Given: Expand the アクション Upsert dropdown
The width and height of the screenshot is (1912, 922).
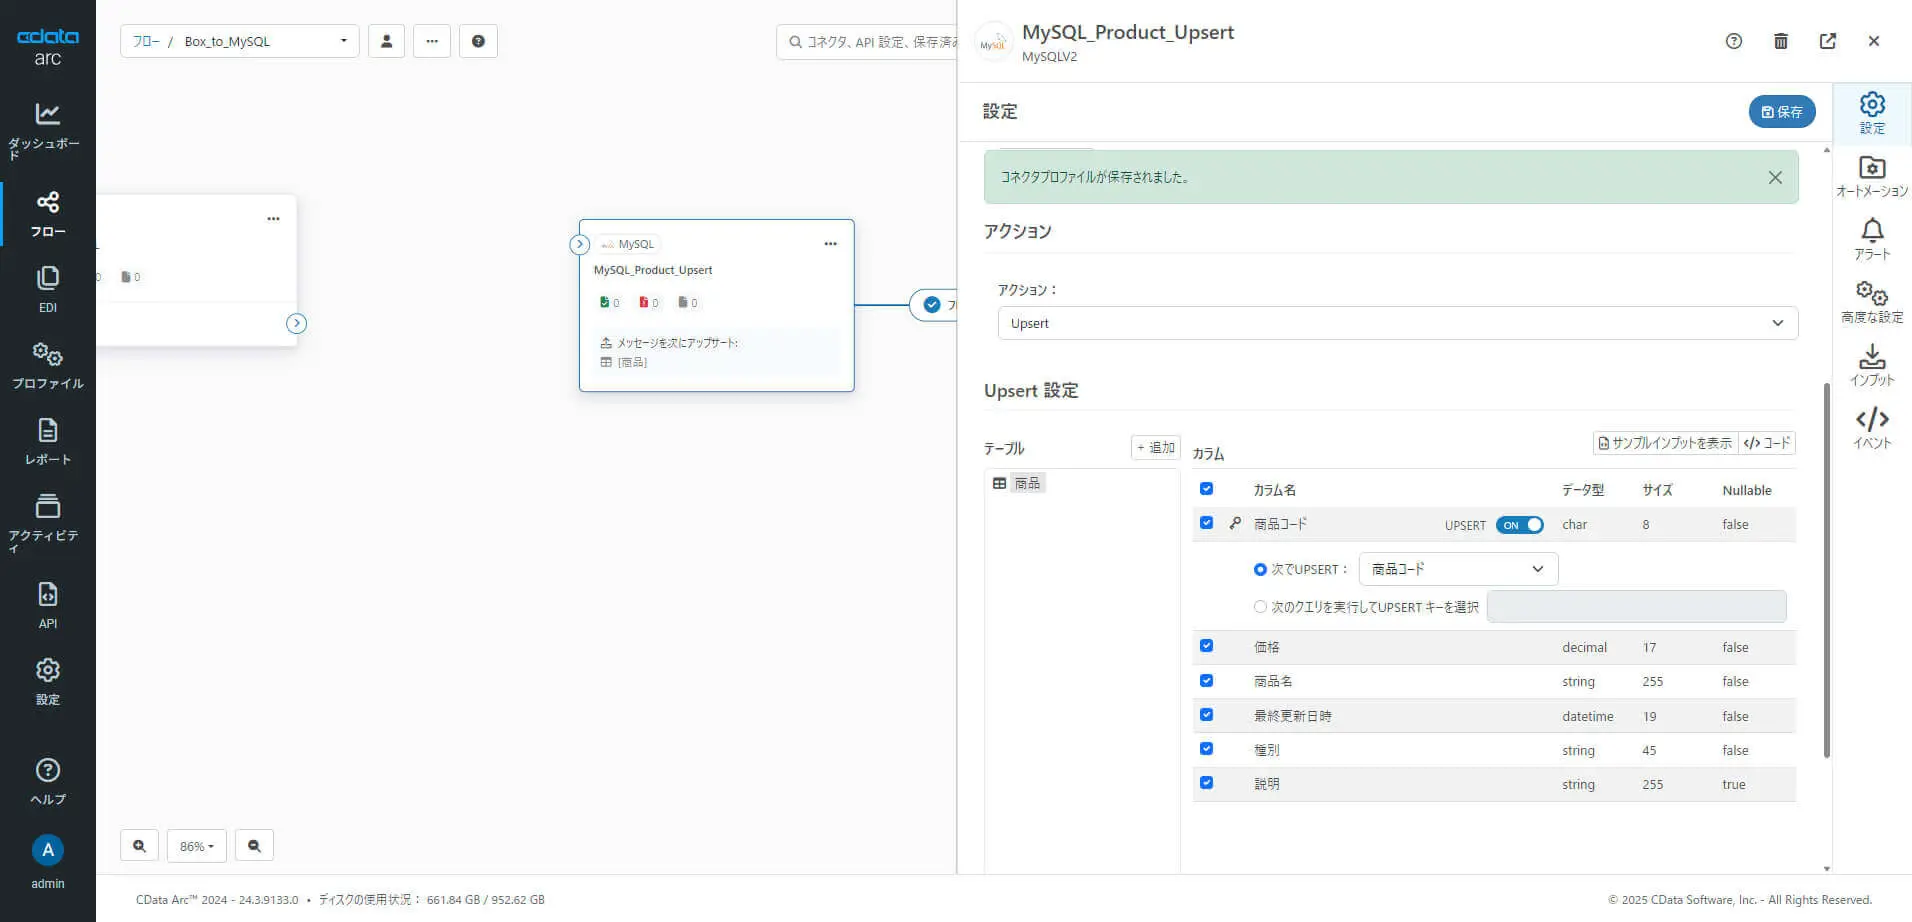Looking at the screenshot, I should (x=1397, y=323).
